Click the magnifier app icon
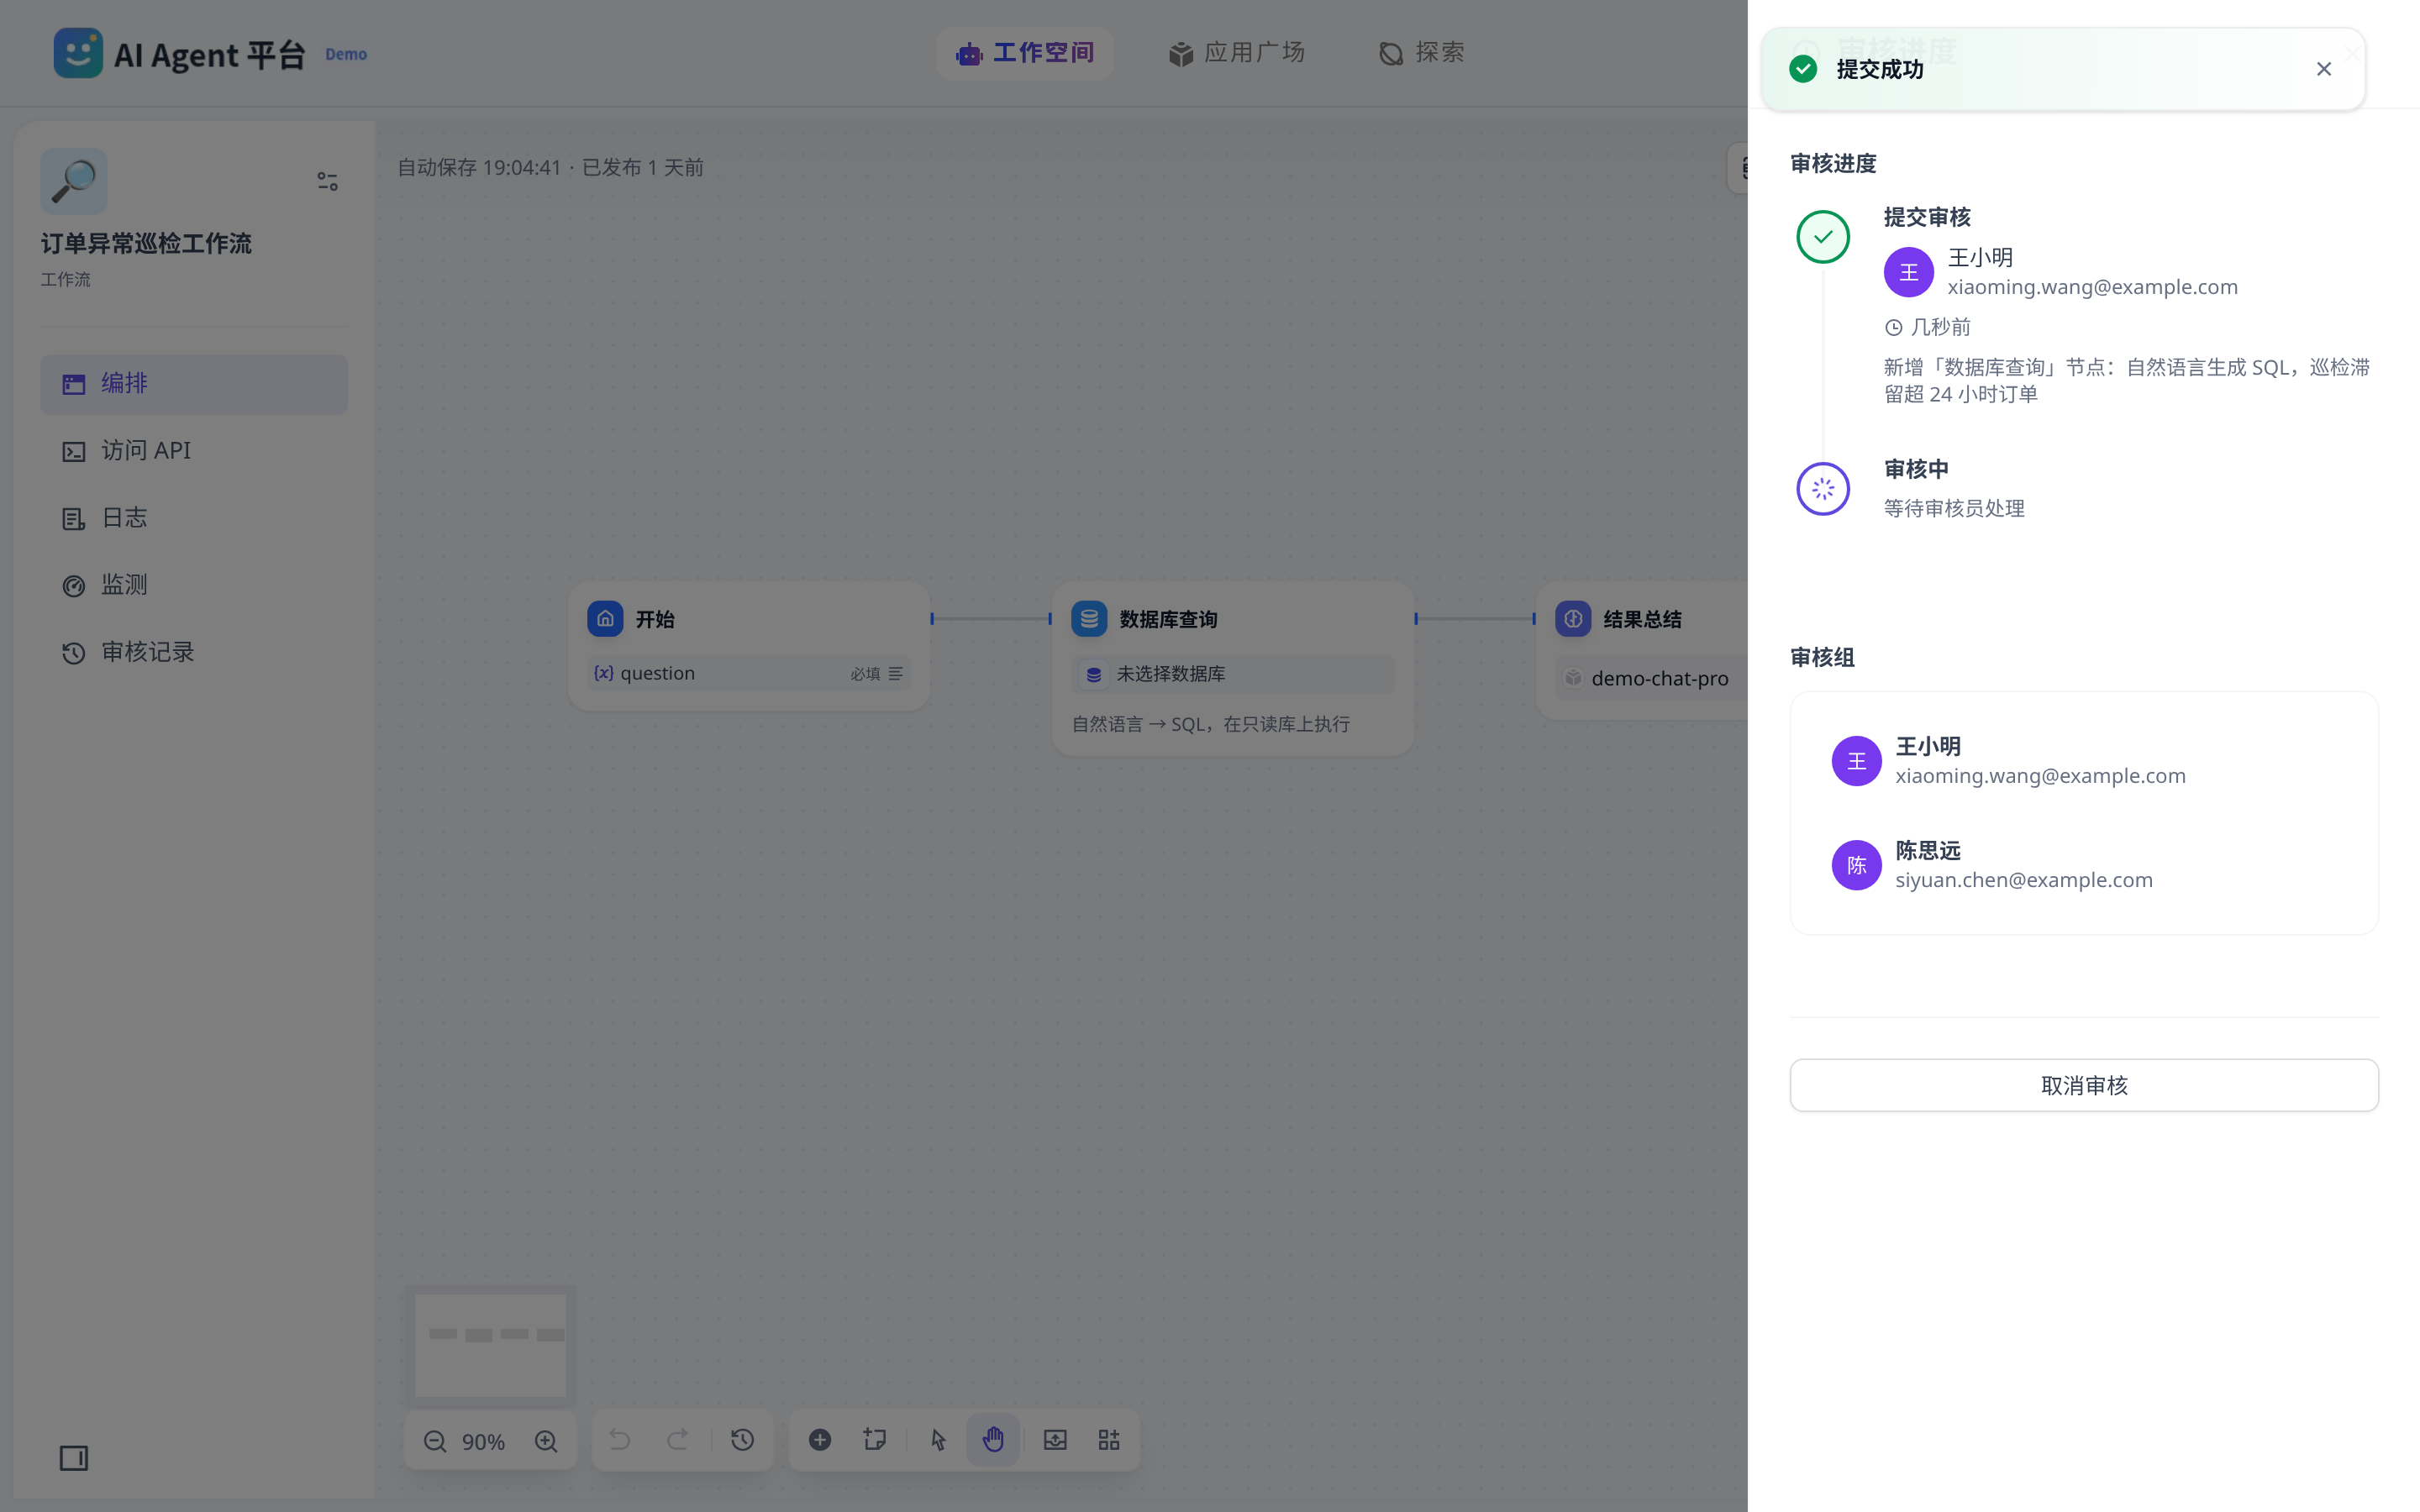The image size is (2420, 1512). [x=74, y=181]
